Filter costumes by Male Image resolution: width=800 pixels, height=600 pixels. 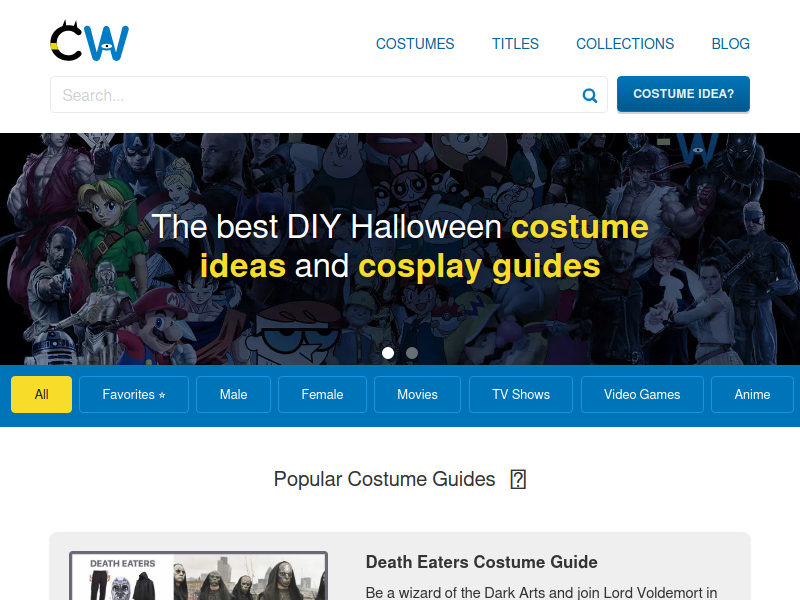click(x=233, y=394)
